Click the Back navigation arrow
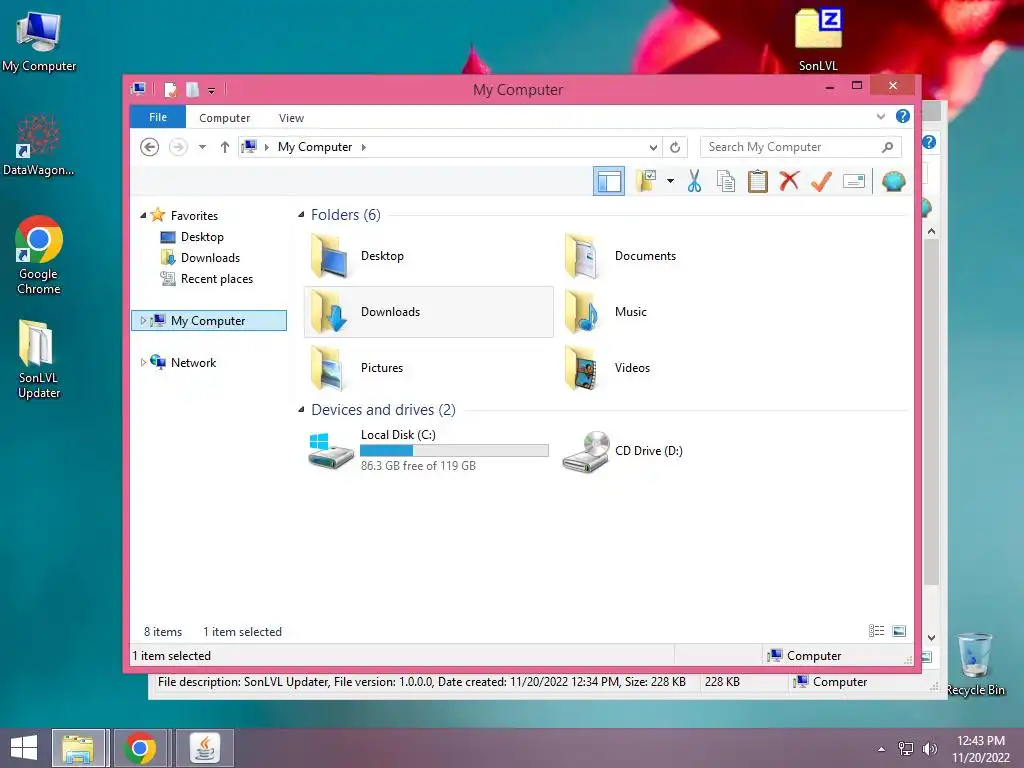The width and height of the screenshot is (1024, 768). [150, 147]
